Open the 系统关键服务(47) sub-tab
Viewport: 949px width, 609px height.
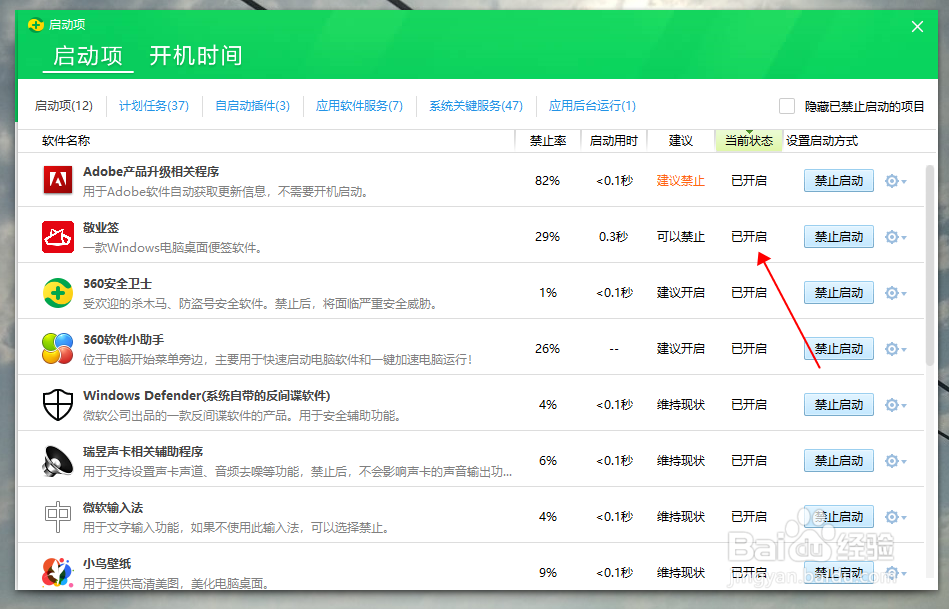tap(476, 106)
